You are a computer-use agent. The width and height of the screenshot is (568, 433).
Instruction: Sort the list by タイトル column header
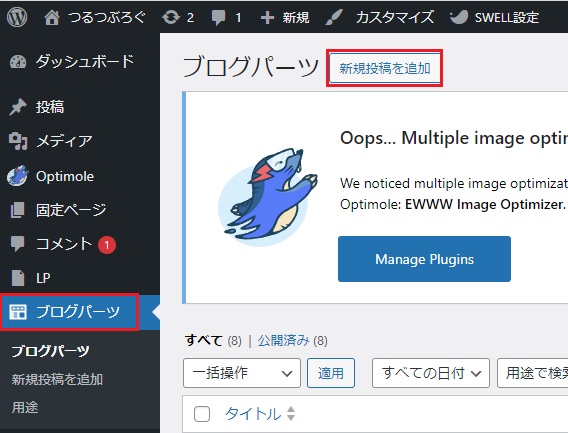[253, 414]
